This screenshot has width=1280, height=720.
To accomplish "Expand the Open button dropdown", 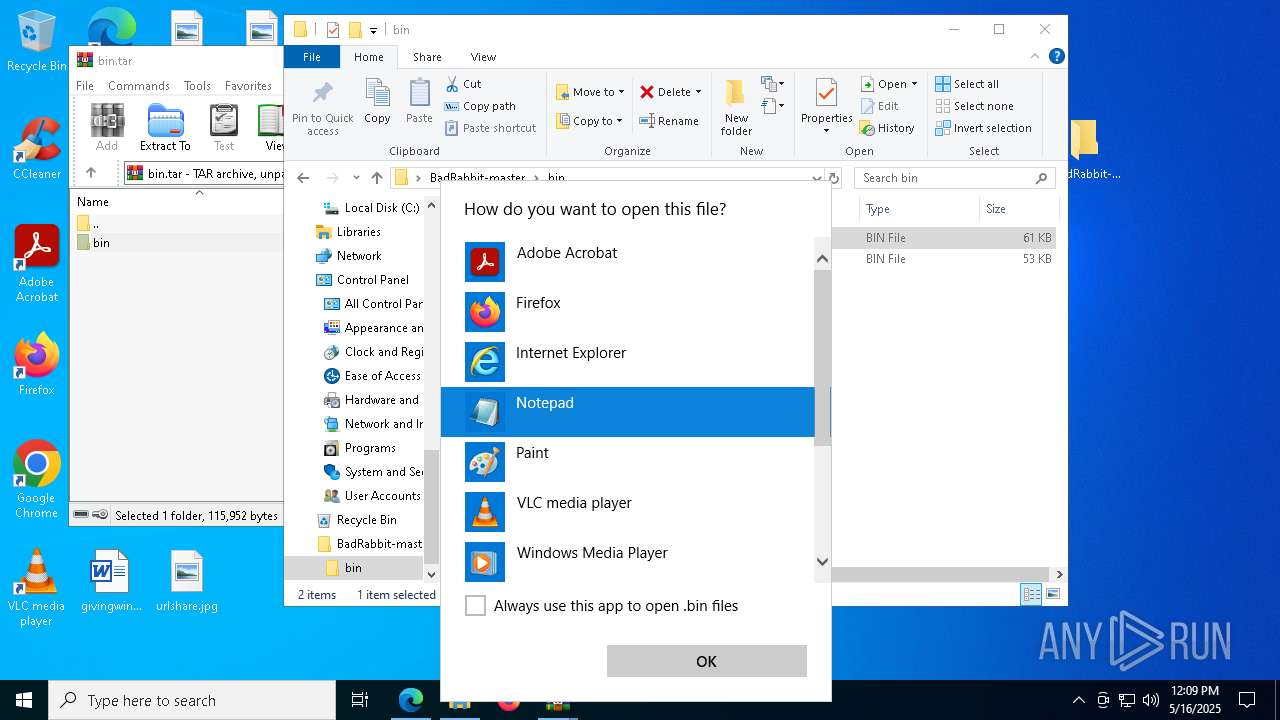I will tap(914, 84).
